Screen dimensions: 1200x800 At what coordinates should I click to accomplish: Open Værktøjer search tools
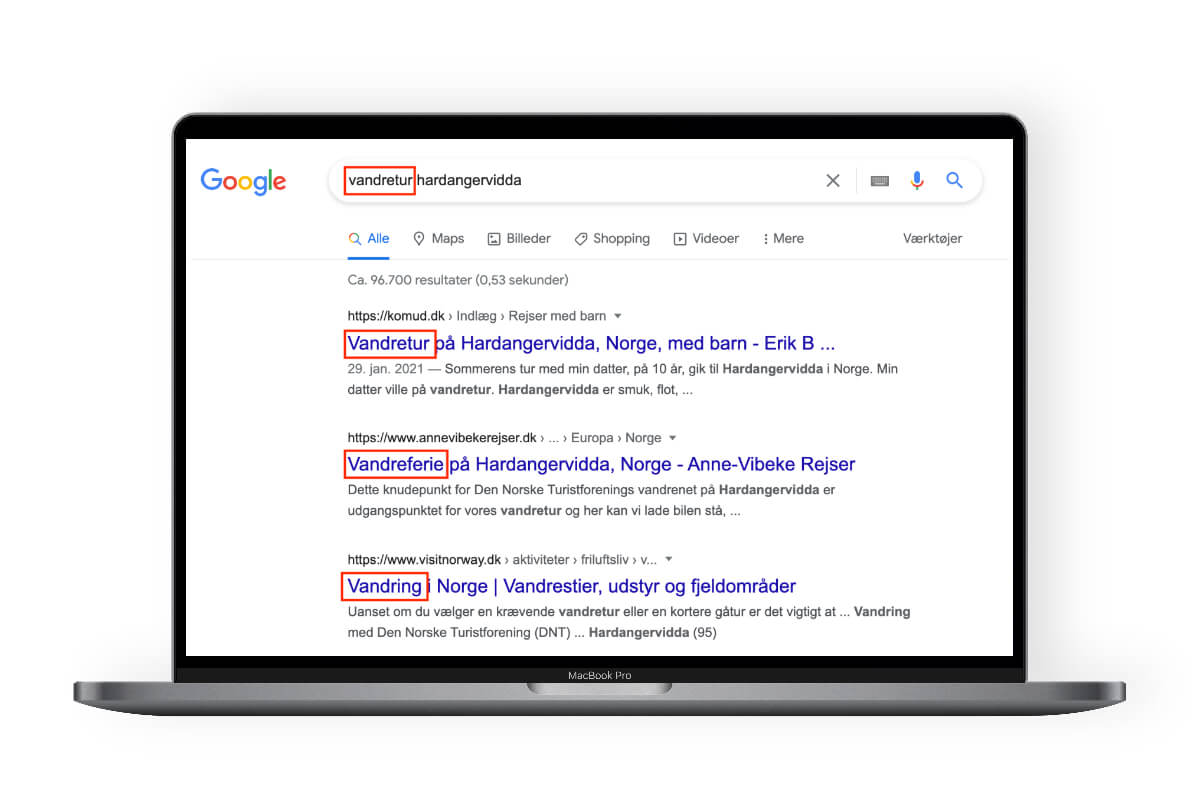coord(932,239)
